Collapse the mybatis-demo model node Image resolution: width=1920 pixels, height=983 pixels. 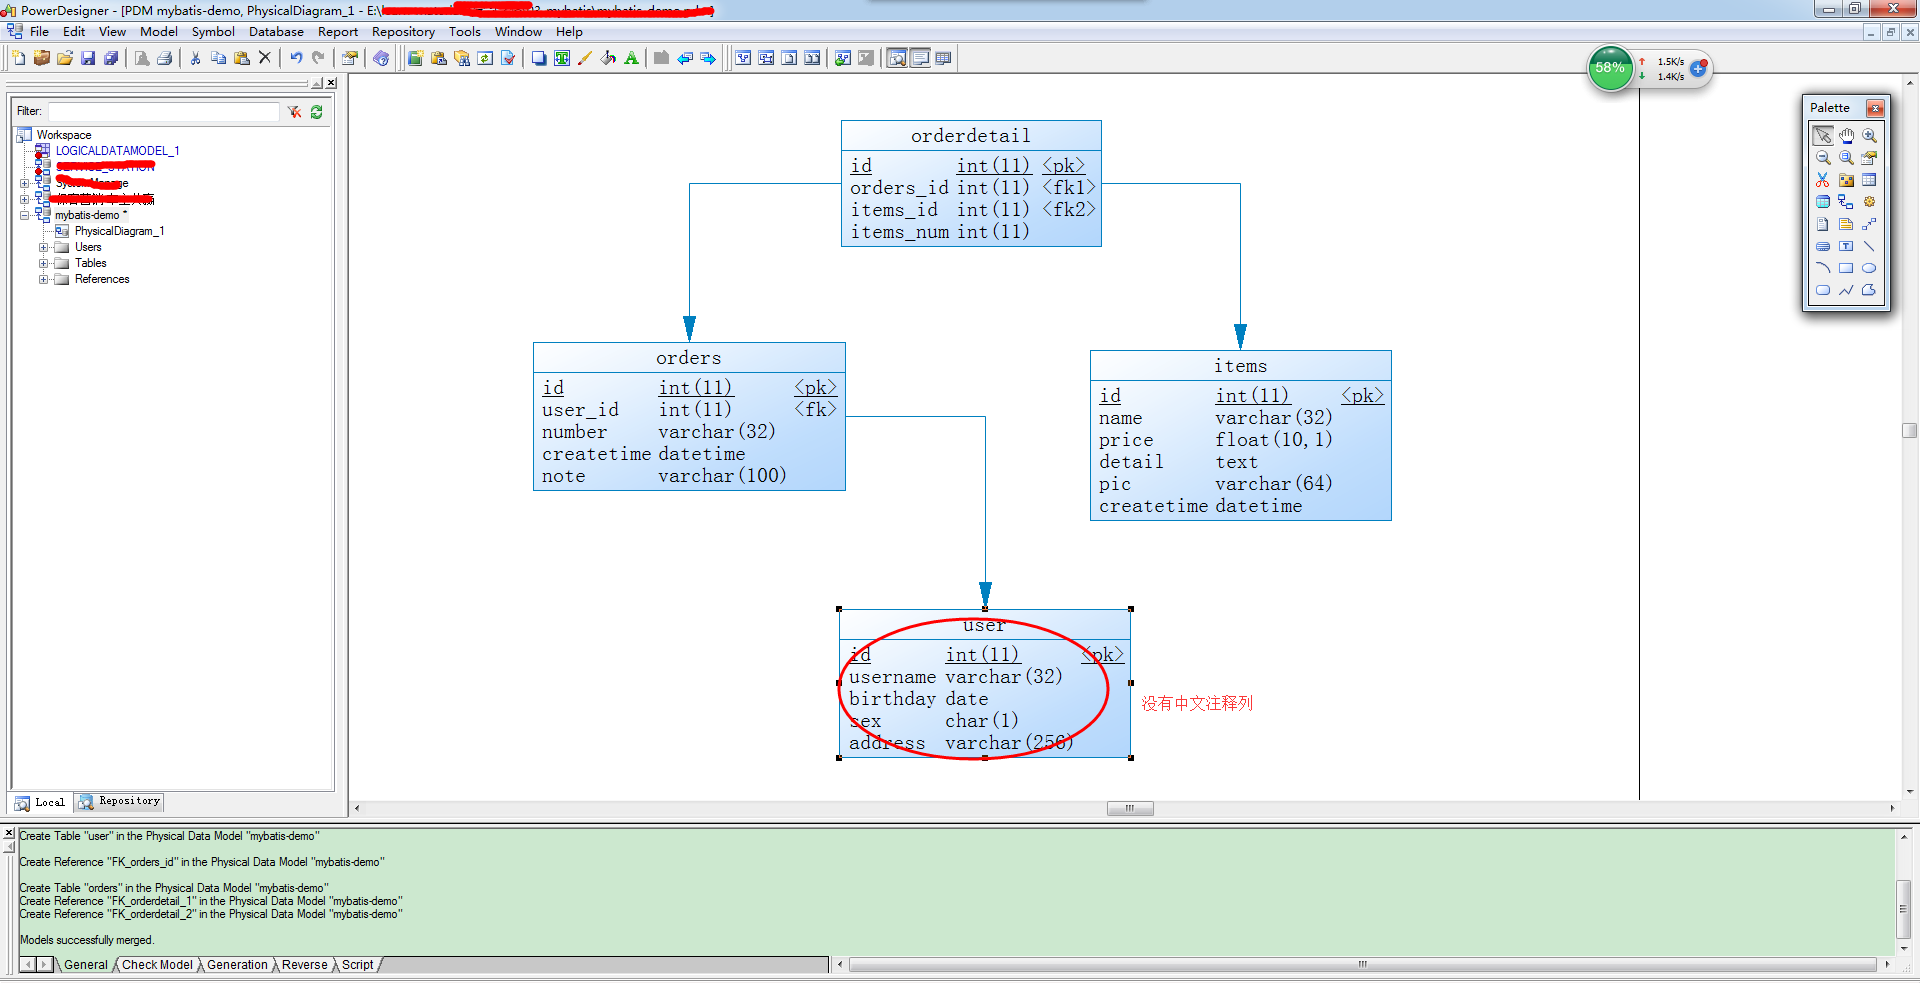pyautogui.click(x=24, y=215)
